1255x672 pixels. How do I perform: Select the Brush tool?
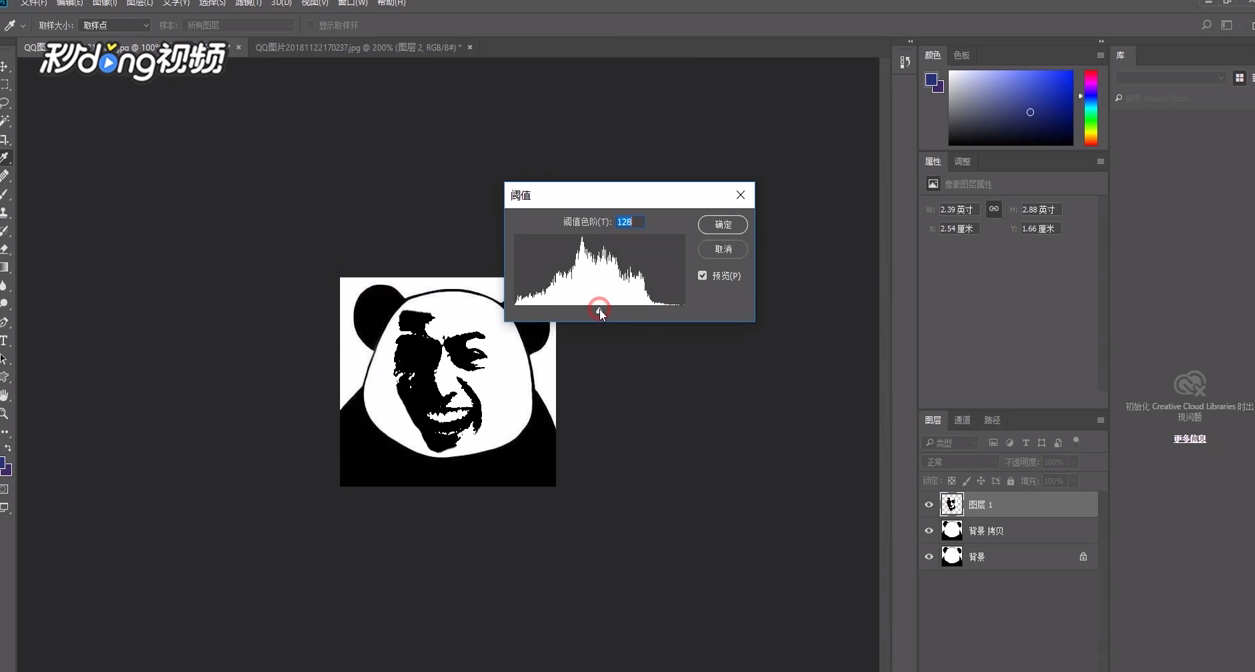tap(4, 194)
